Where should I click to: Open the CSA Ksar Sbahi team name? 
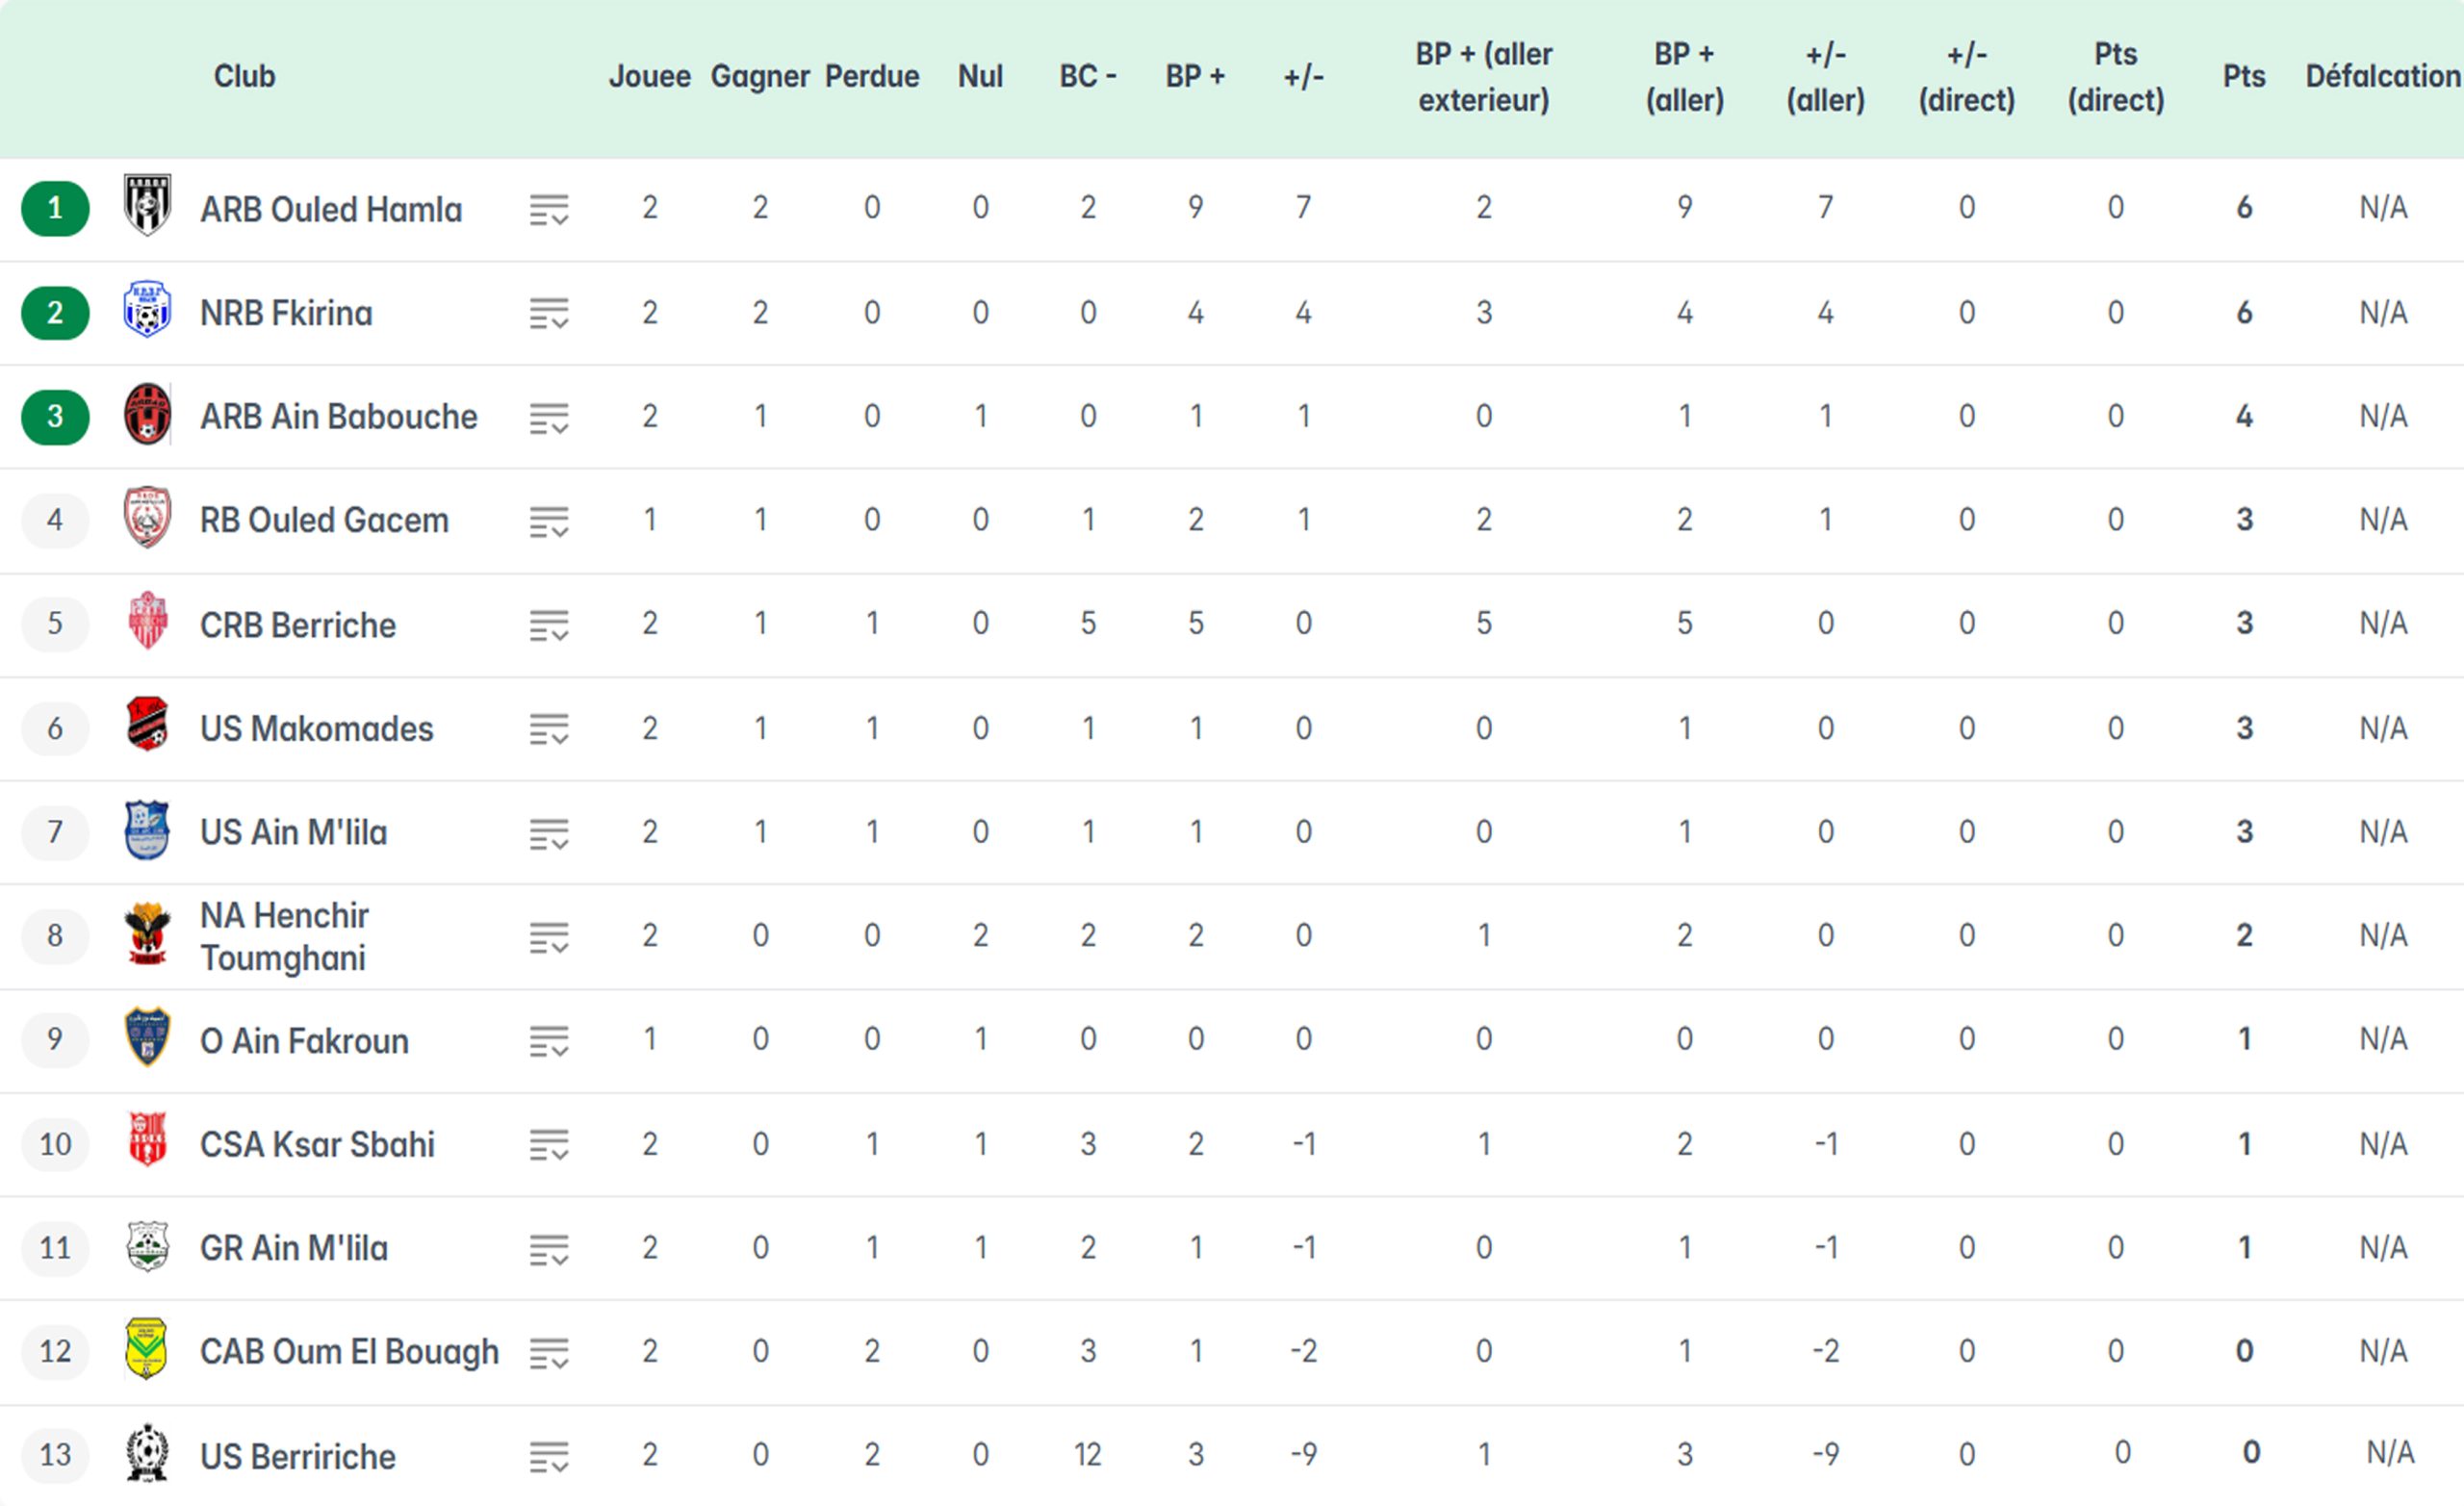[317, 1144]
